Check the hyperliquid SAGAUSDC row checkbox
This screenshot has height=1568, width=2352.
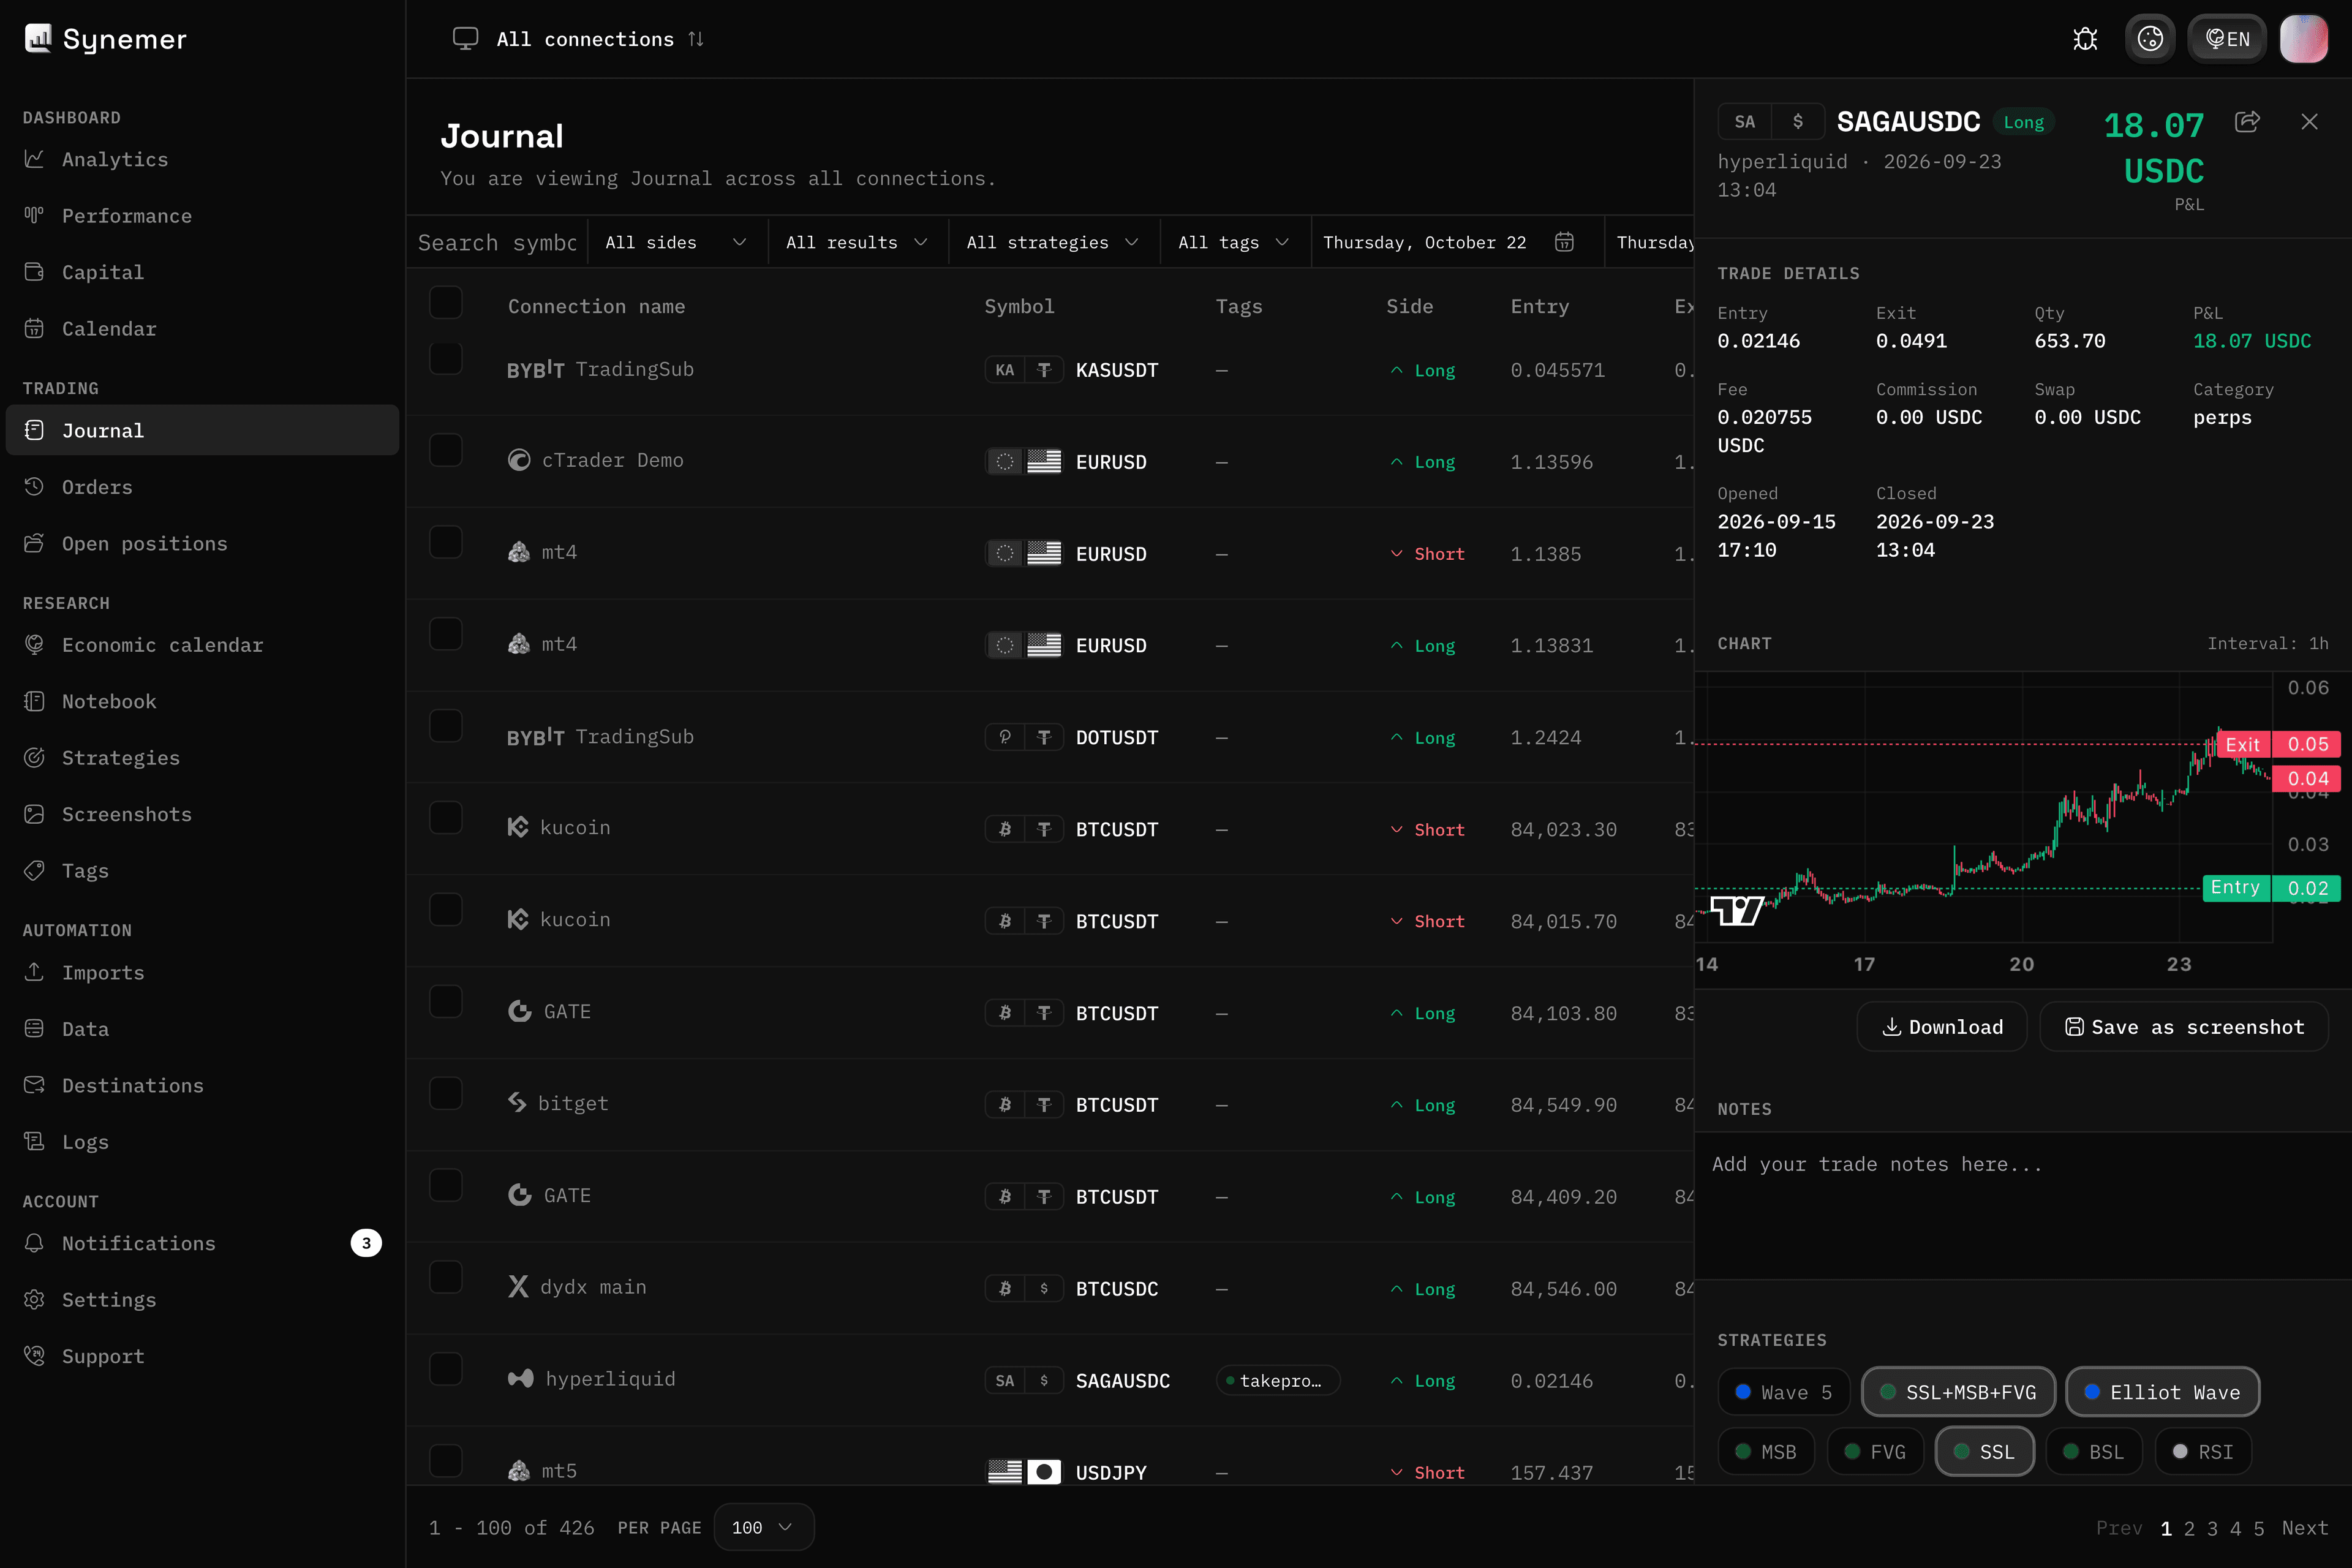pos(445,1369)
